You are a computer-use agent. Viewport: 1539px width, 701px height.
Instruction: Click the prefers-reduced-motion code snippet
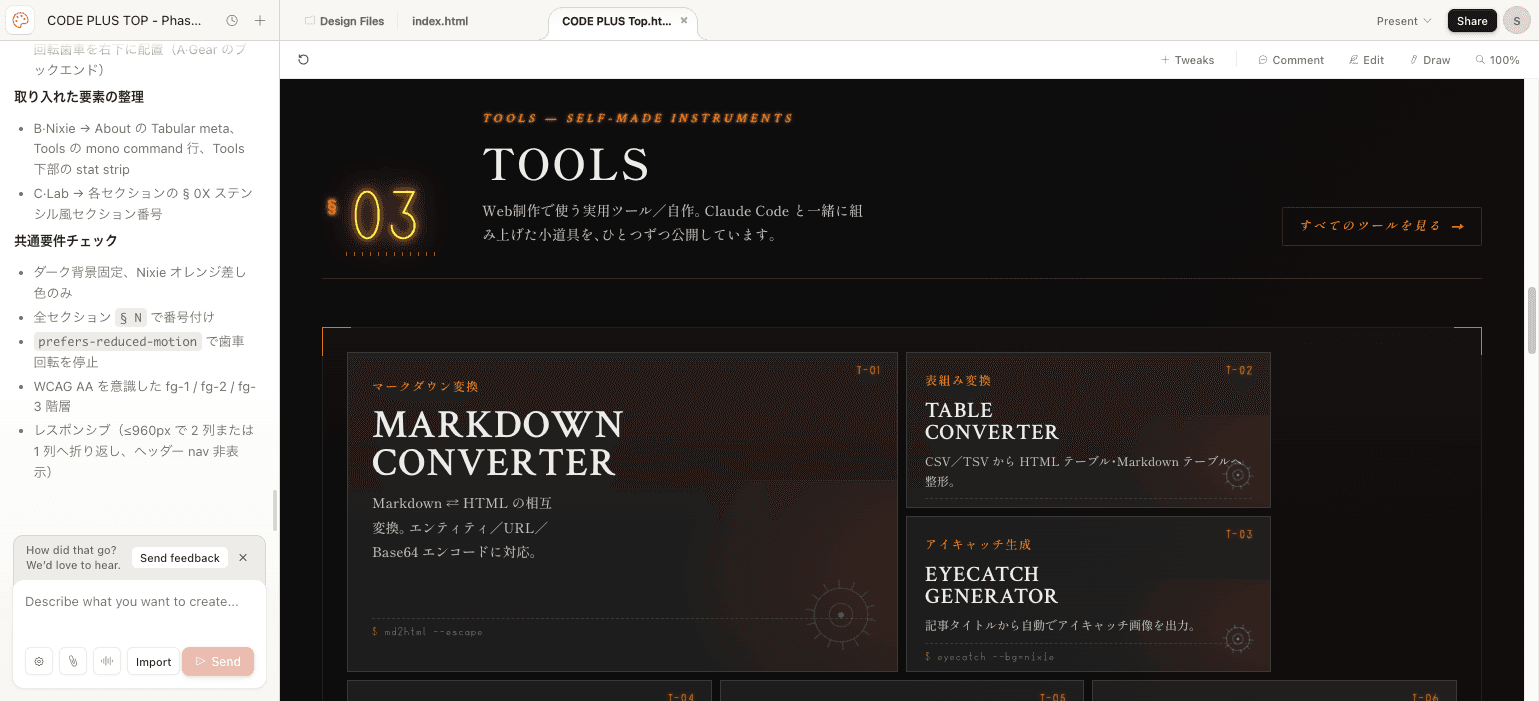(118, 342)
